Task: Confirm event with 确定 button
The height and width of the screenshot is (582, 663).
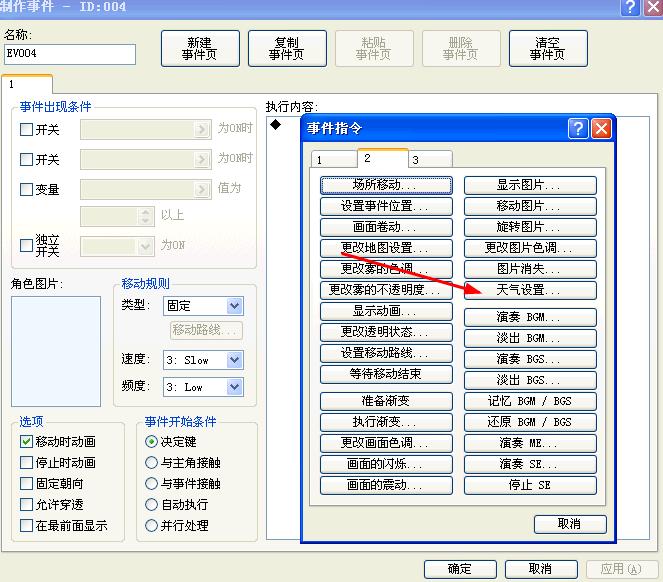Action: 460,569
